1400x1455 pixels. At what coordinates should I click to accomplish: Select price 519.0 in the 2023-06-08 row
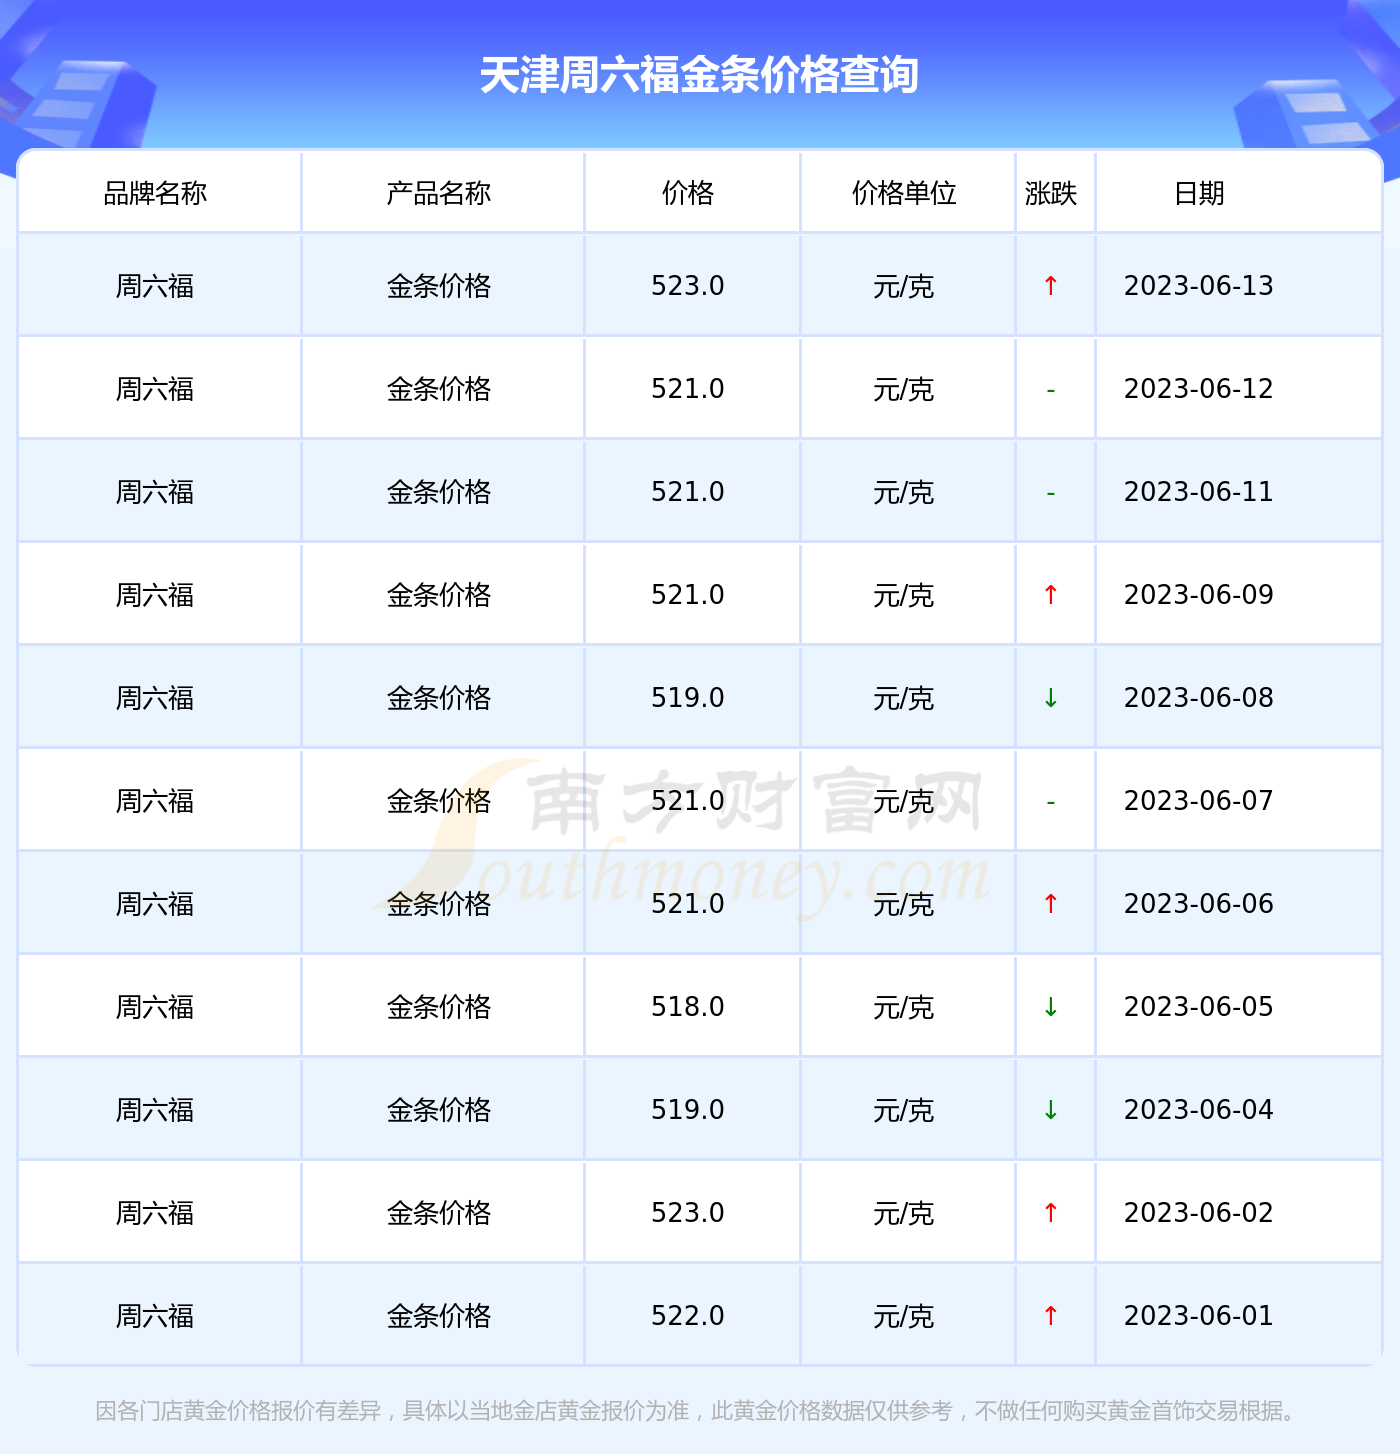[x=688, y=698]
